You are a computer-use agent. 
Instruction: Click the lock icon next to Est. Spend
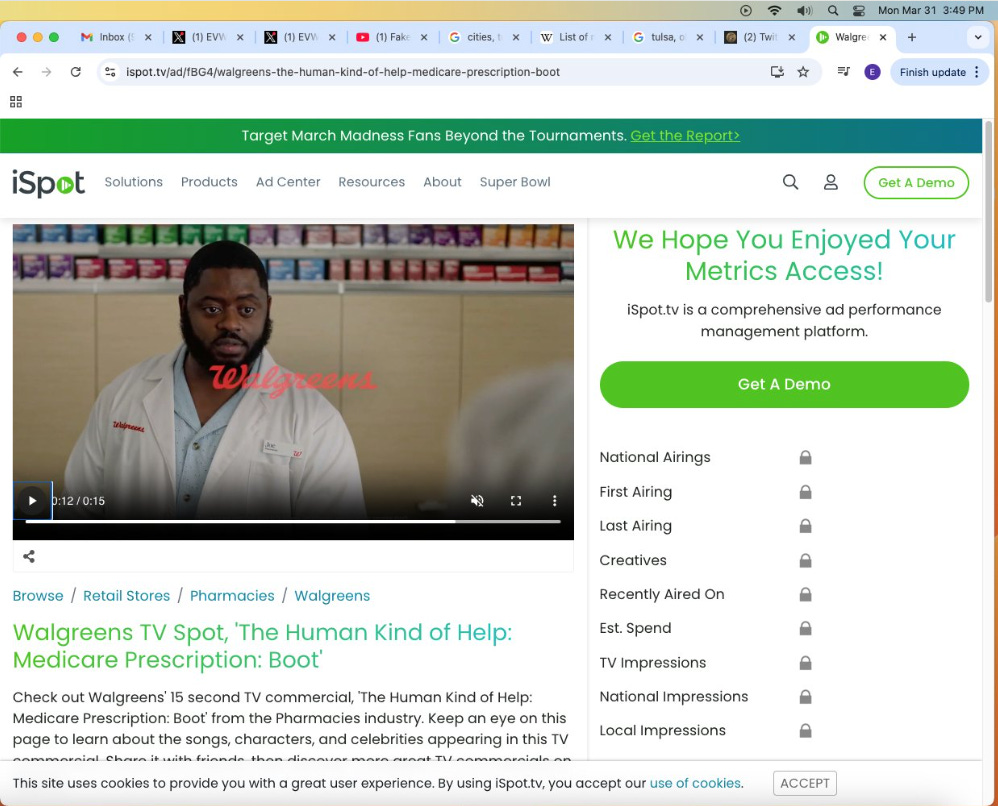pyautogui.click(x=805, y=628)
